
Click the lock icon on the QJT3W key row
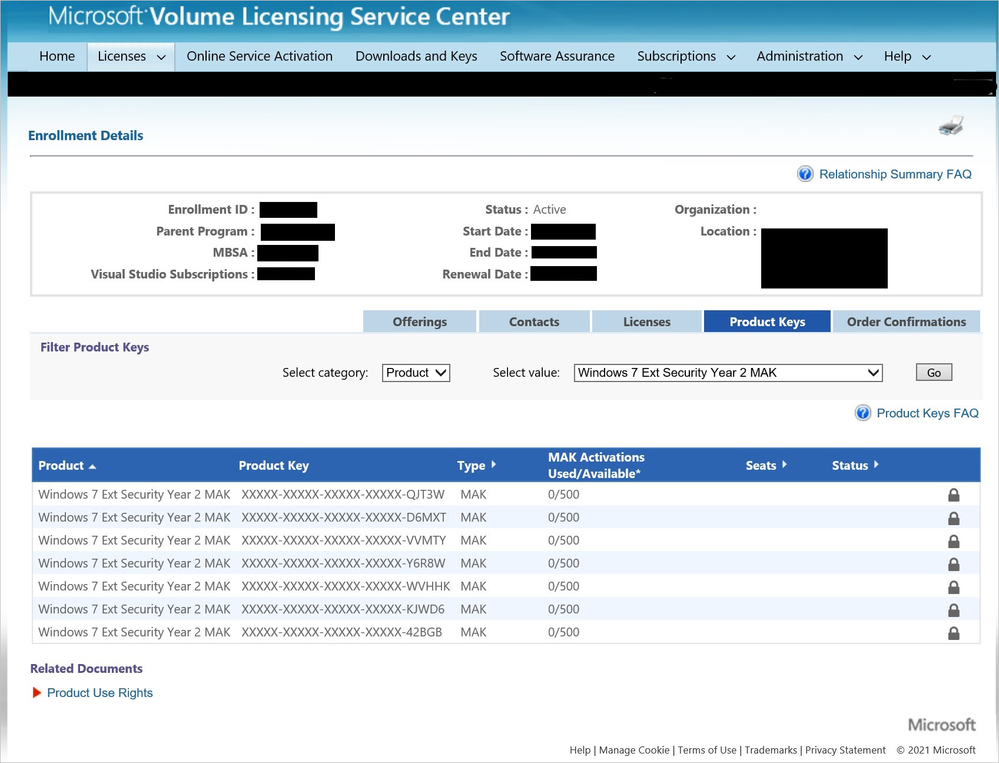coord(953,494)
